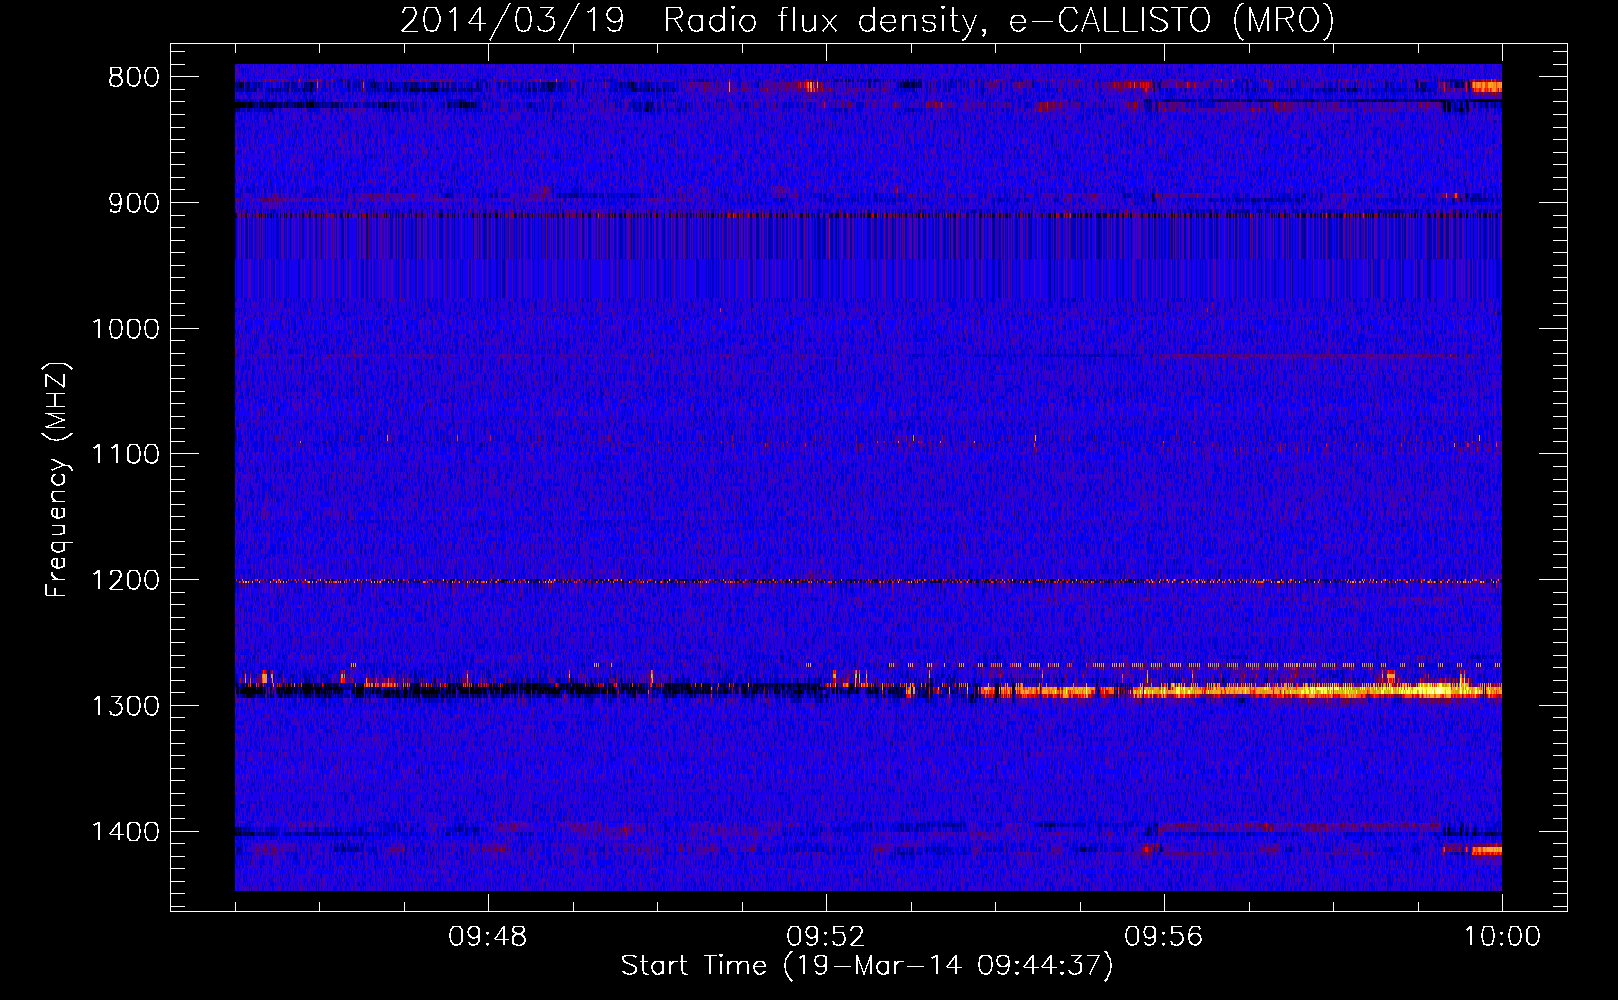The height and width of the screenshot is (1000, 1618).
Task: Click the 1000 frequency axis label
Action: (125, 329)
